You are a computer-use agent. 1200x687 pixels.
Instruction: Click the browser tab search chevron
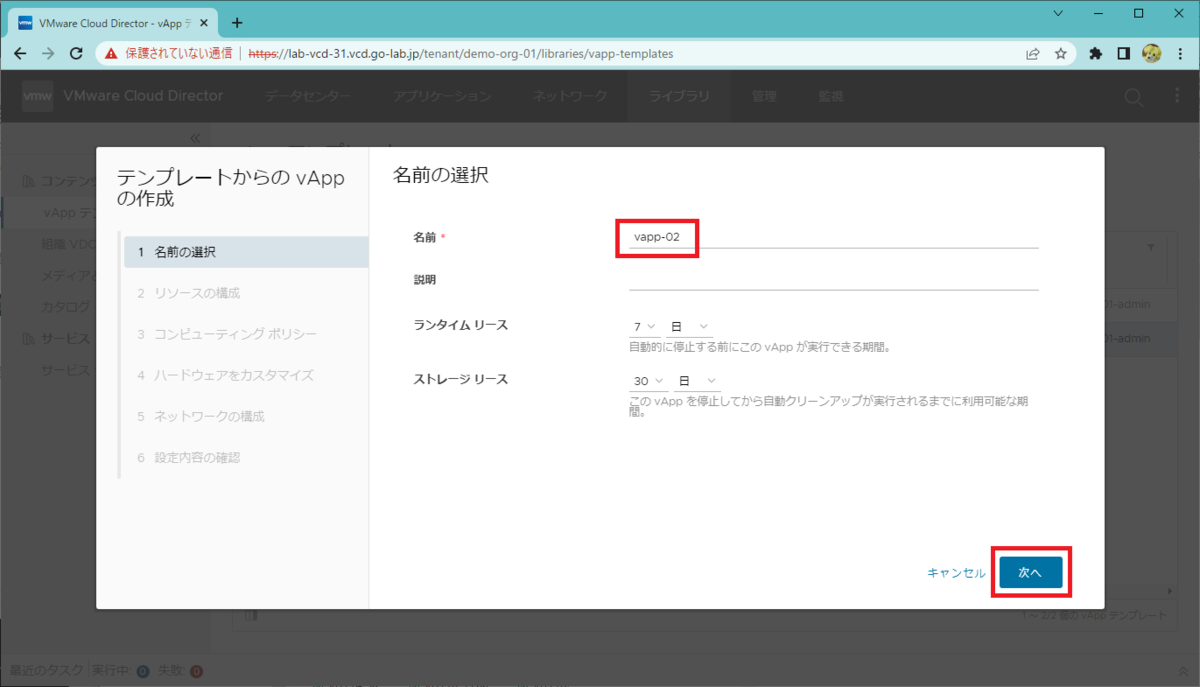pos(1060,13)
